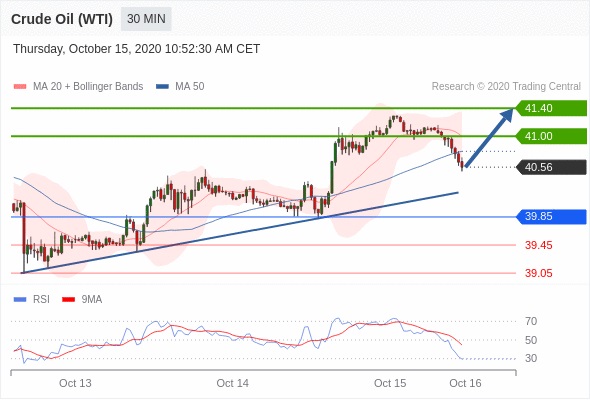590x400 pixels.
Task: Click the 9MA red legend swatch
Action: [x=68, y=300]
